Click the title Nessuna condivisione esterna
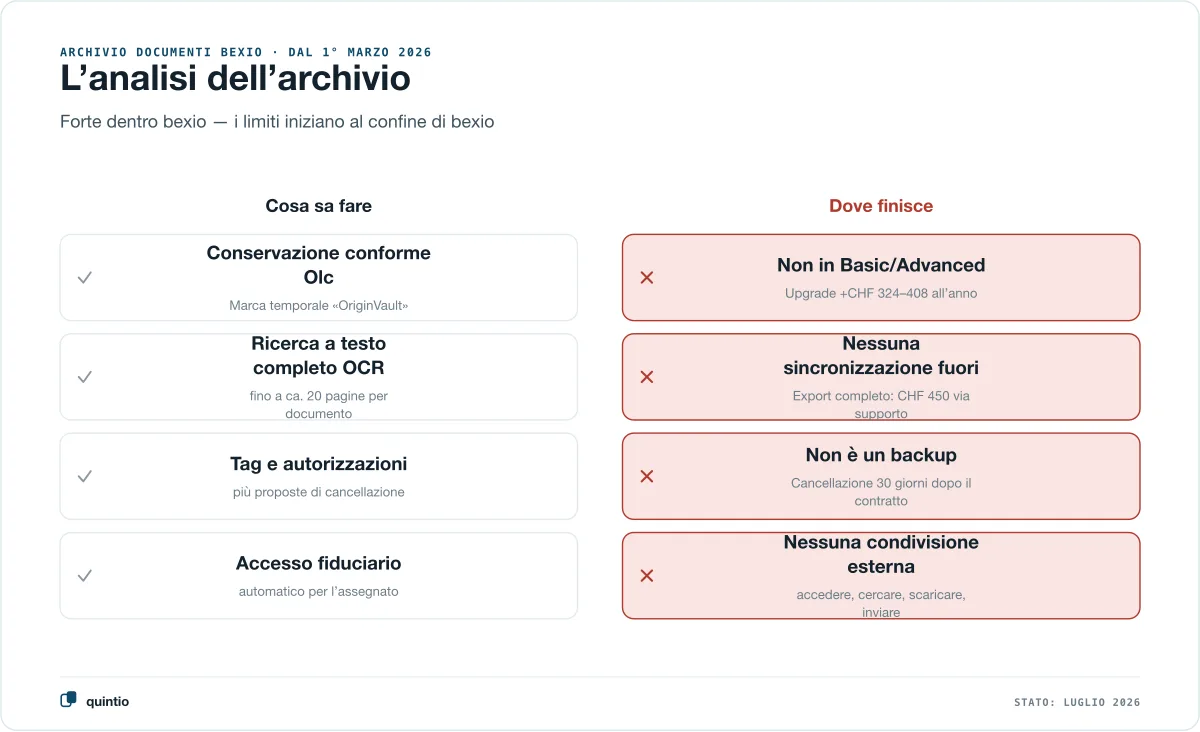 [x=881, y=554]
